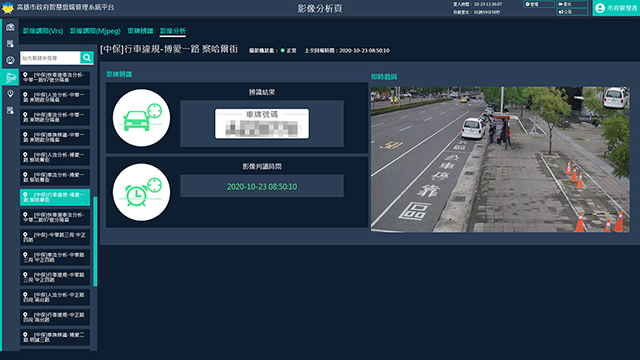
Task: Select 車牌辨識-博愛二路 camera entry
Action: (x=55, y=338)
